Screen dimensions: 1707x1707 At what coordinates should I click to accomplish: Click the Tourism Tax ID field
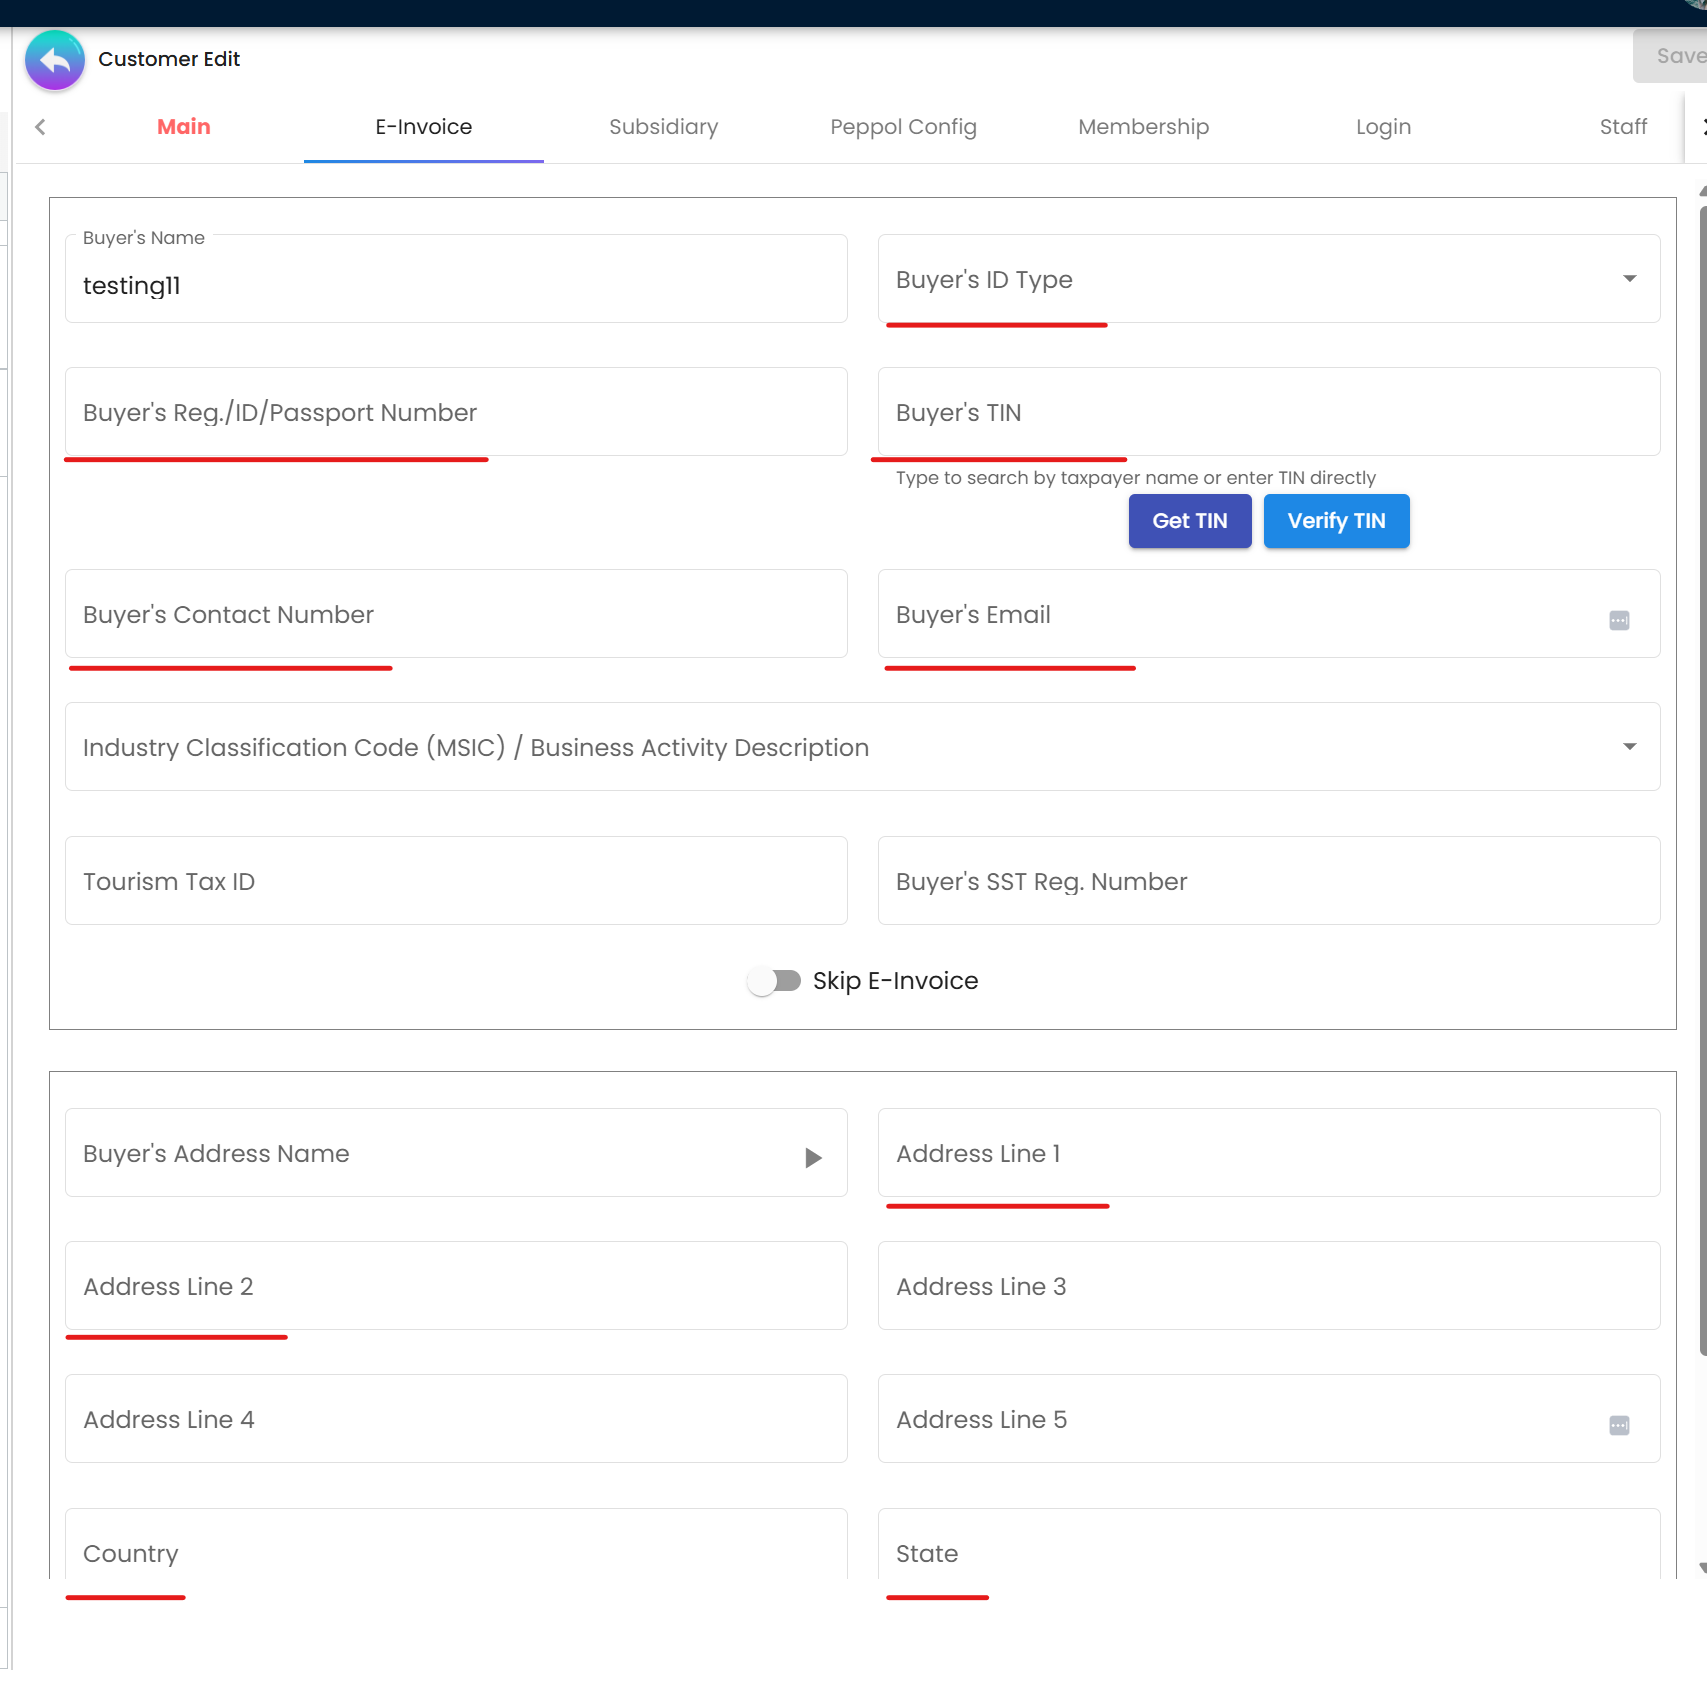pyautogui.click(x=455, y=881)
